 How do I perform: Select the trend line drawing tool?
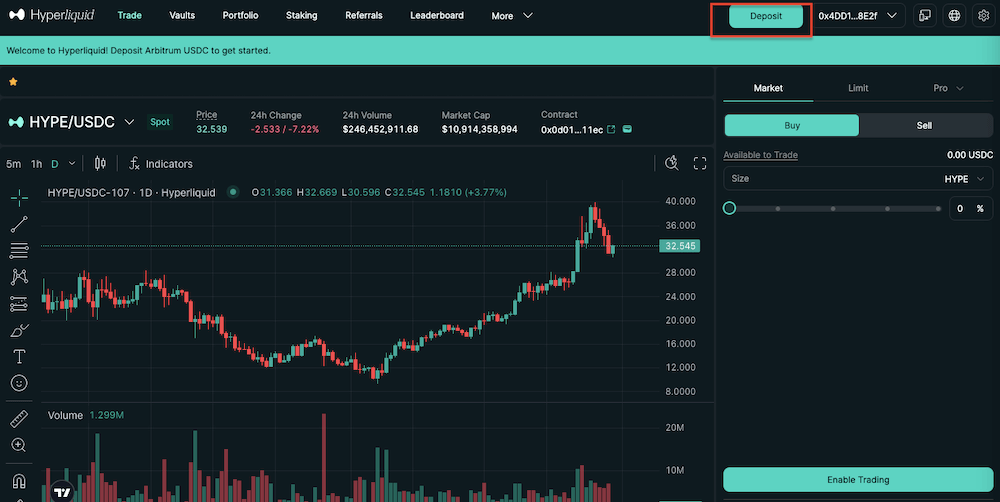19,224
